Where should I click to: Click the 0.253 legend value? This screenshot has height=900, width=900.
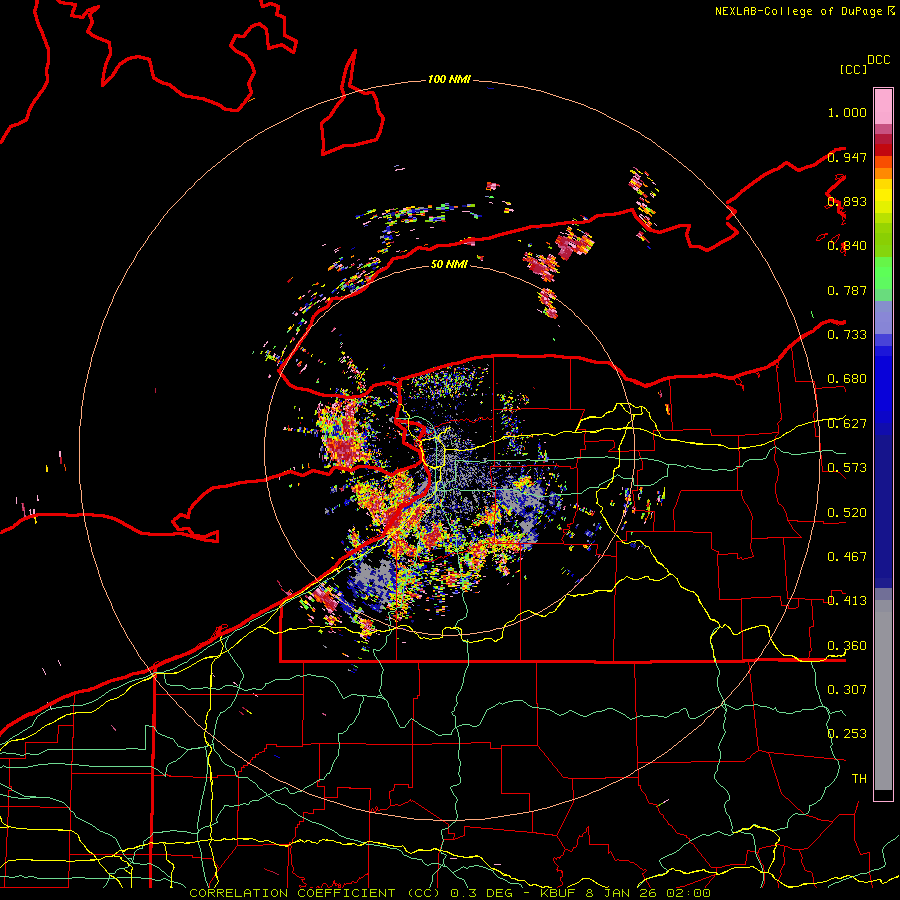click(847, 734)
